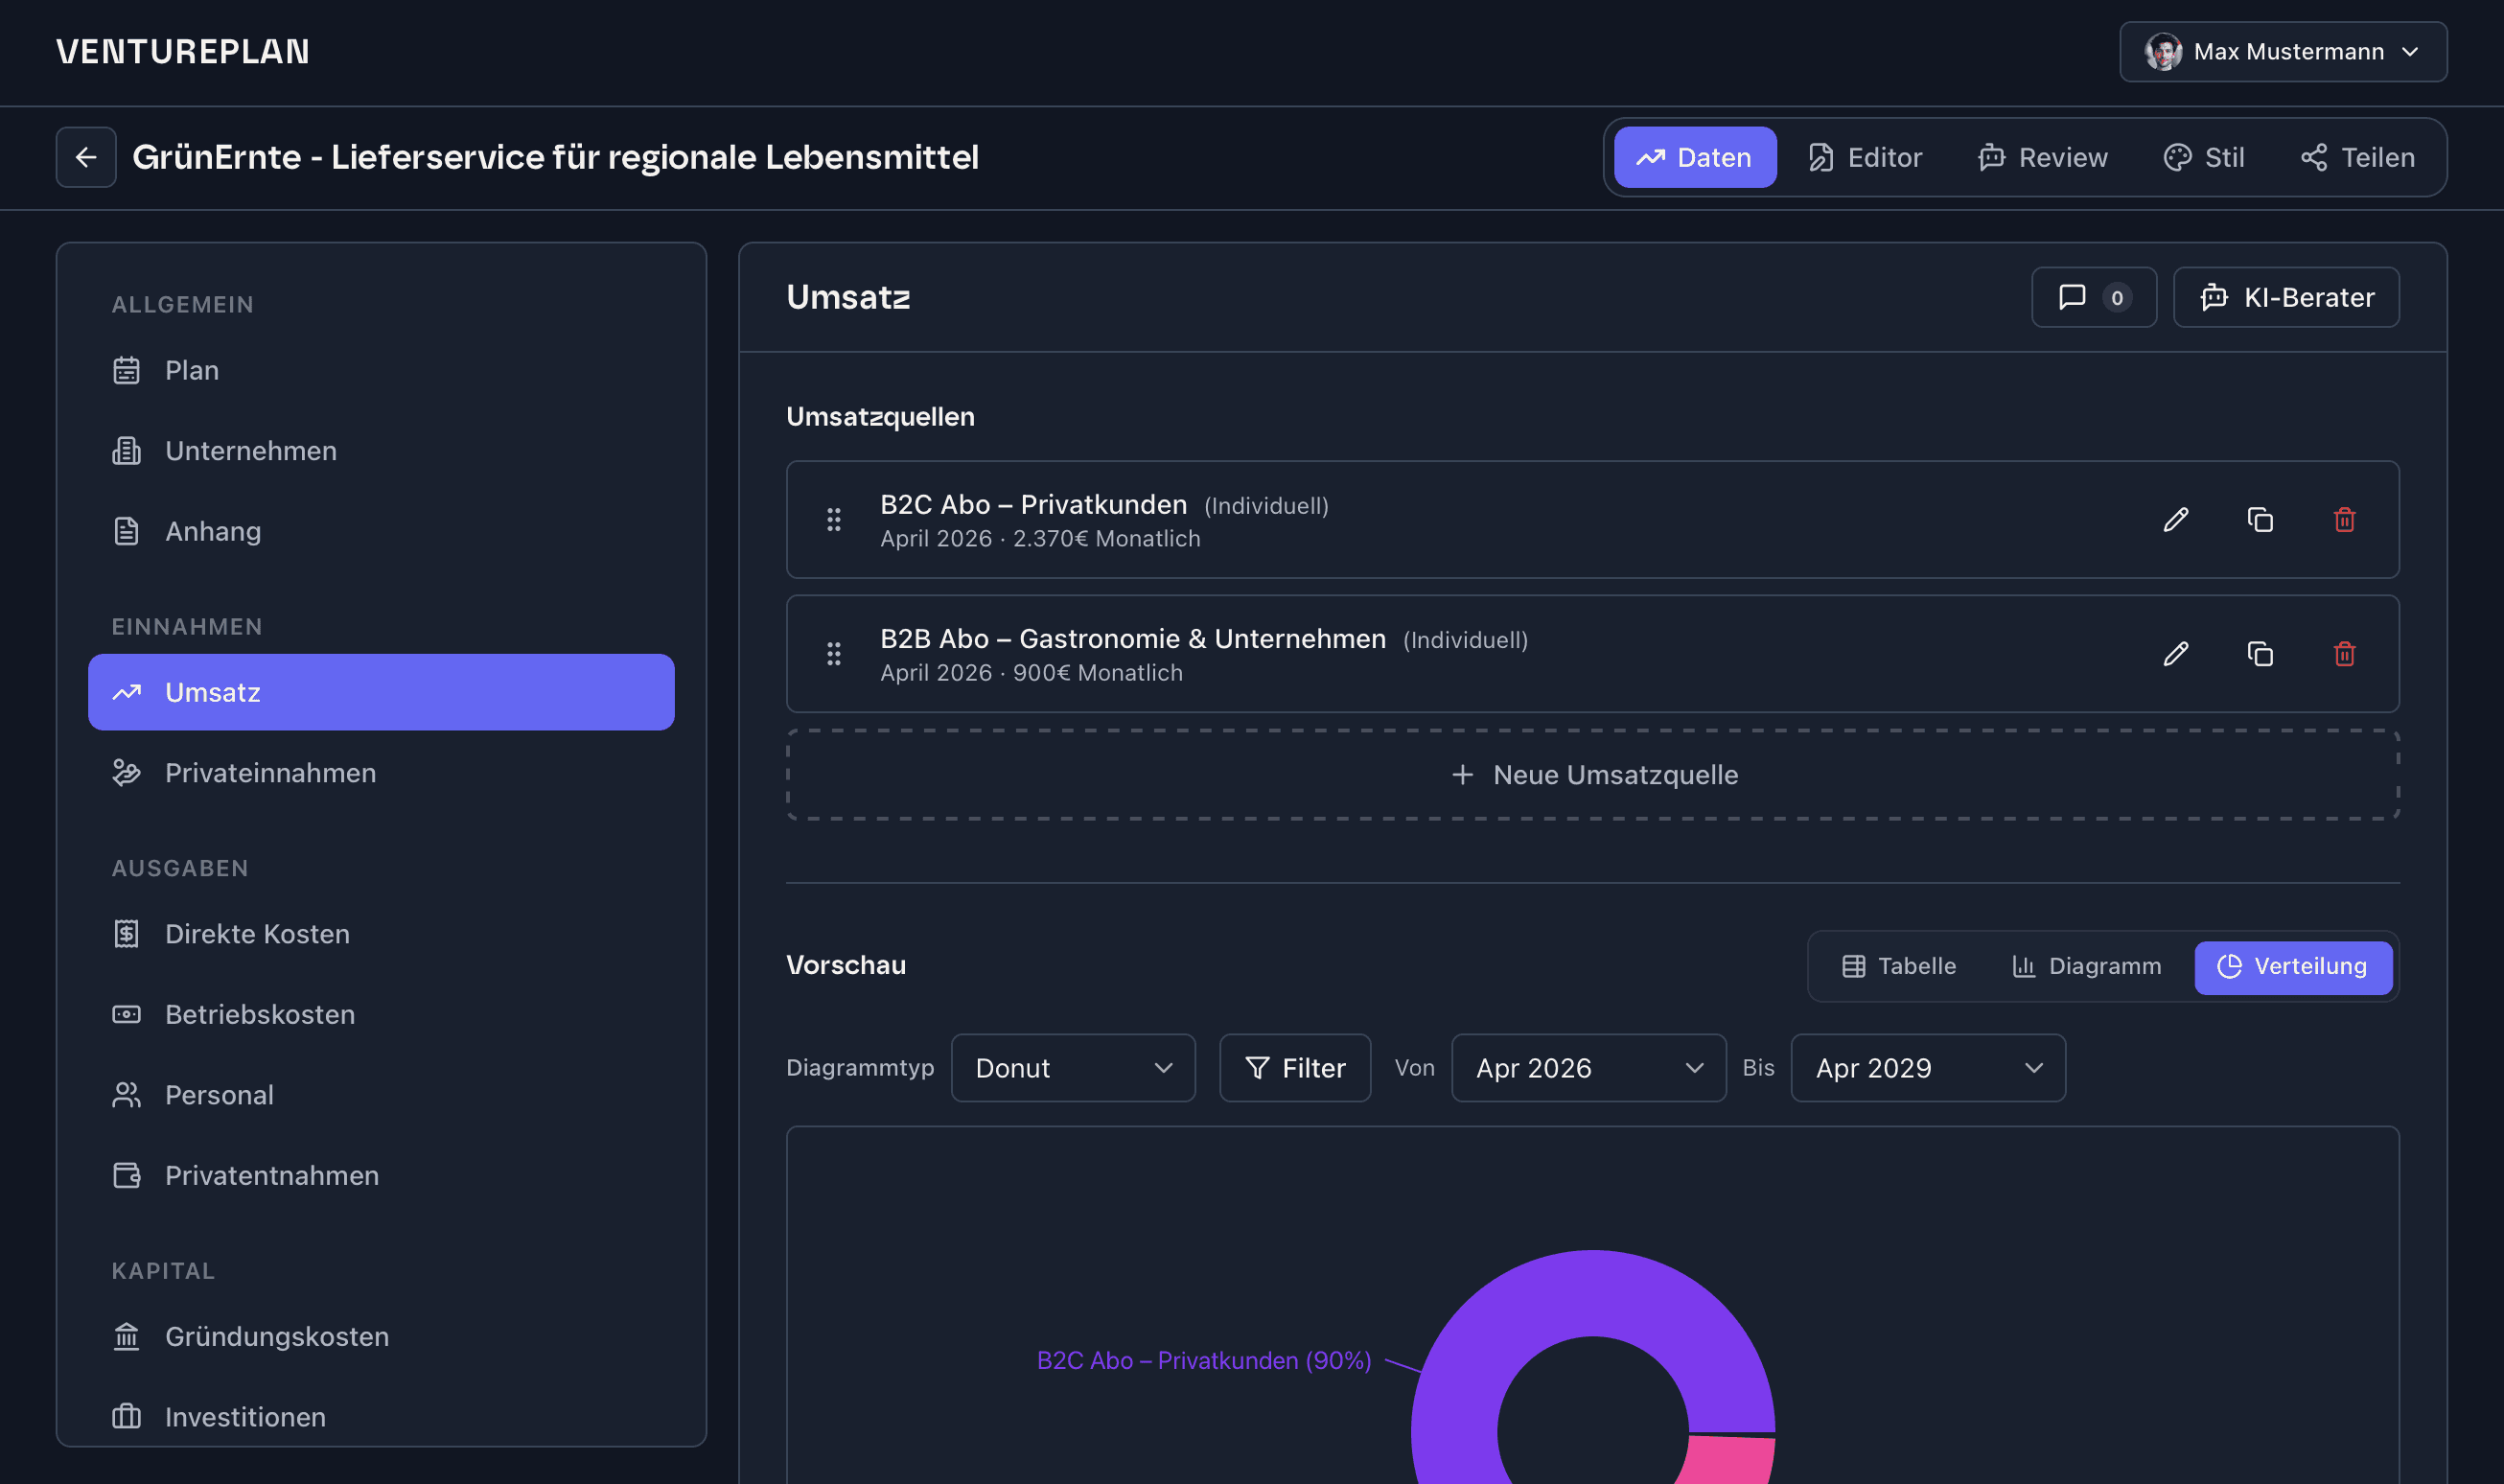Go back using the arrow button
Viewport: 2504px width, 1484px height.
[86, 157]
